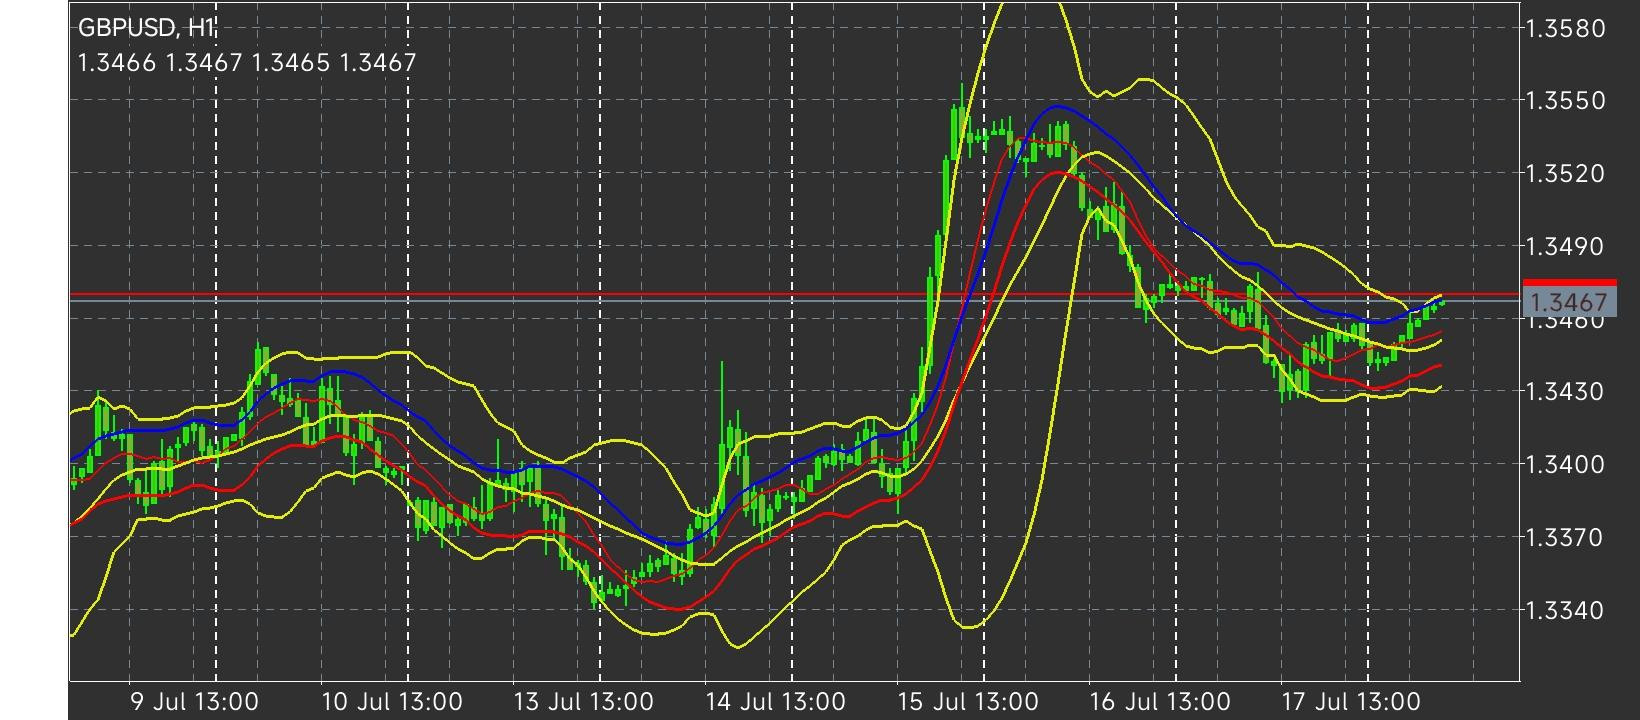Click the 1.3550 price axis label
This screenshot has height=720, width=1640.
(1567, 101)
